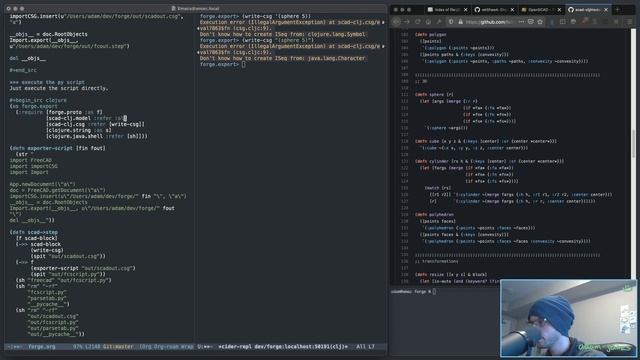
Task: Click the '#+begin_src clojure' line
Action: [x=38, y=100]
